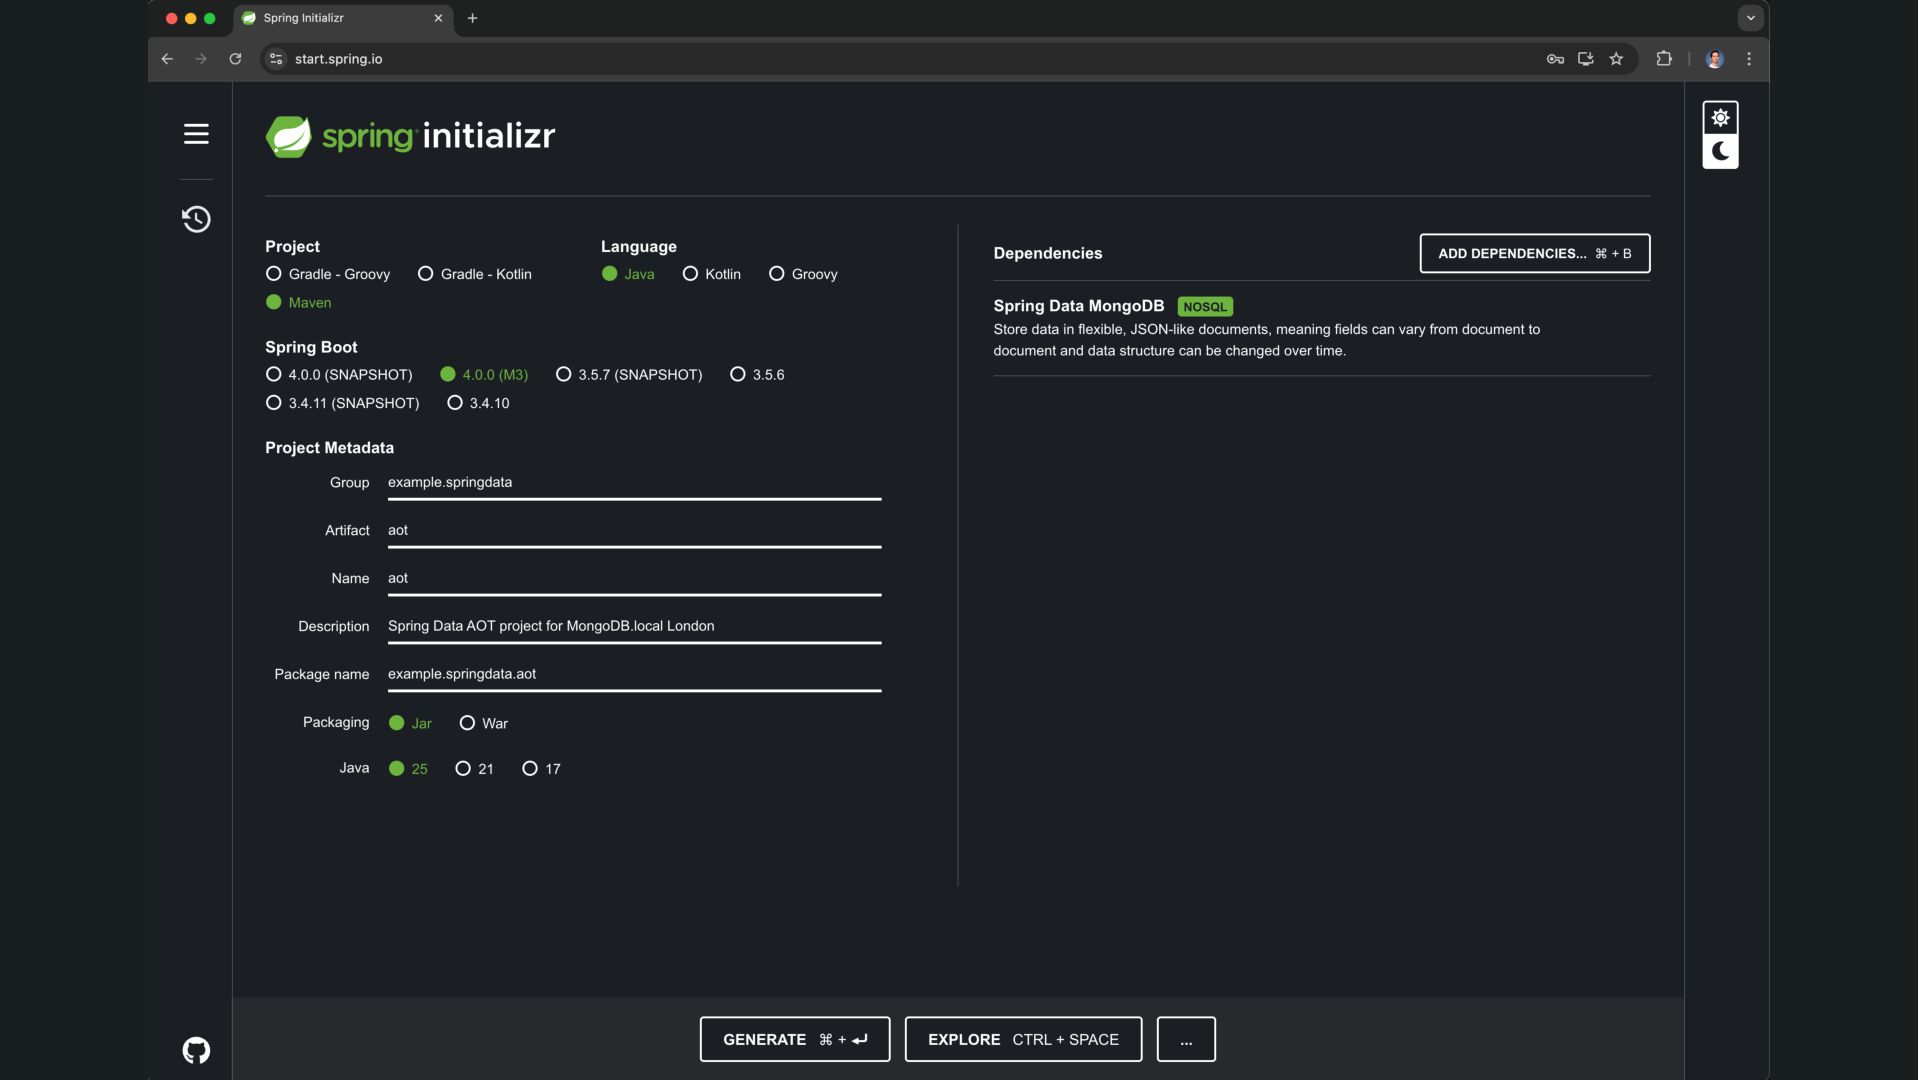Image resolution: width=1918 pixels, height=1080 pixels.
Task: Choose Kotlin as the language
Action: click(690, 274)
